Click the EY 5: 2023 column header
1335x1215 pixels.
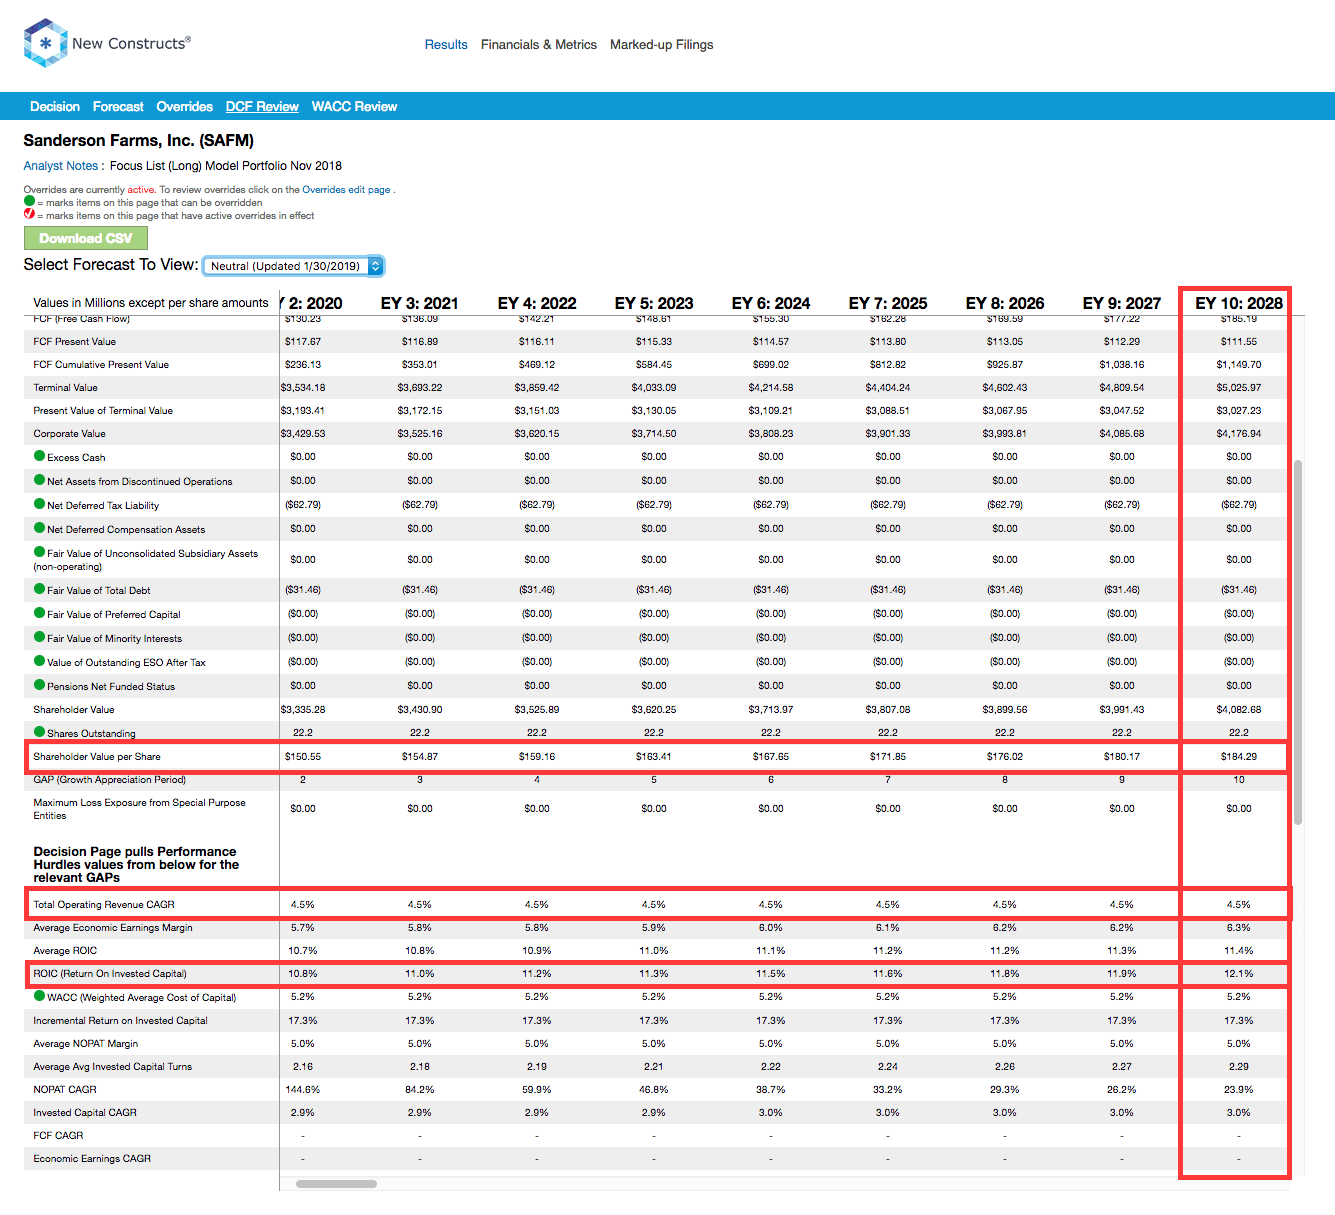coord(654,303)
